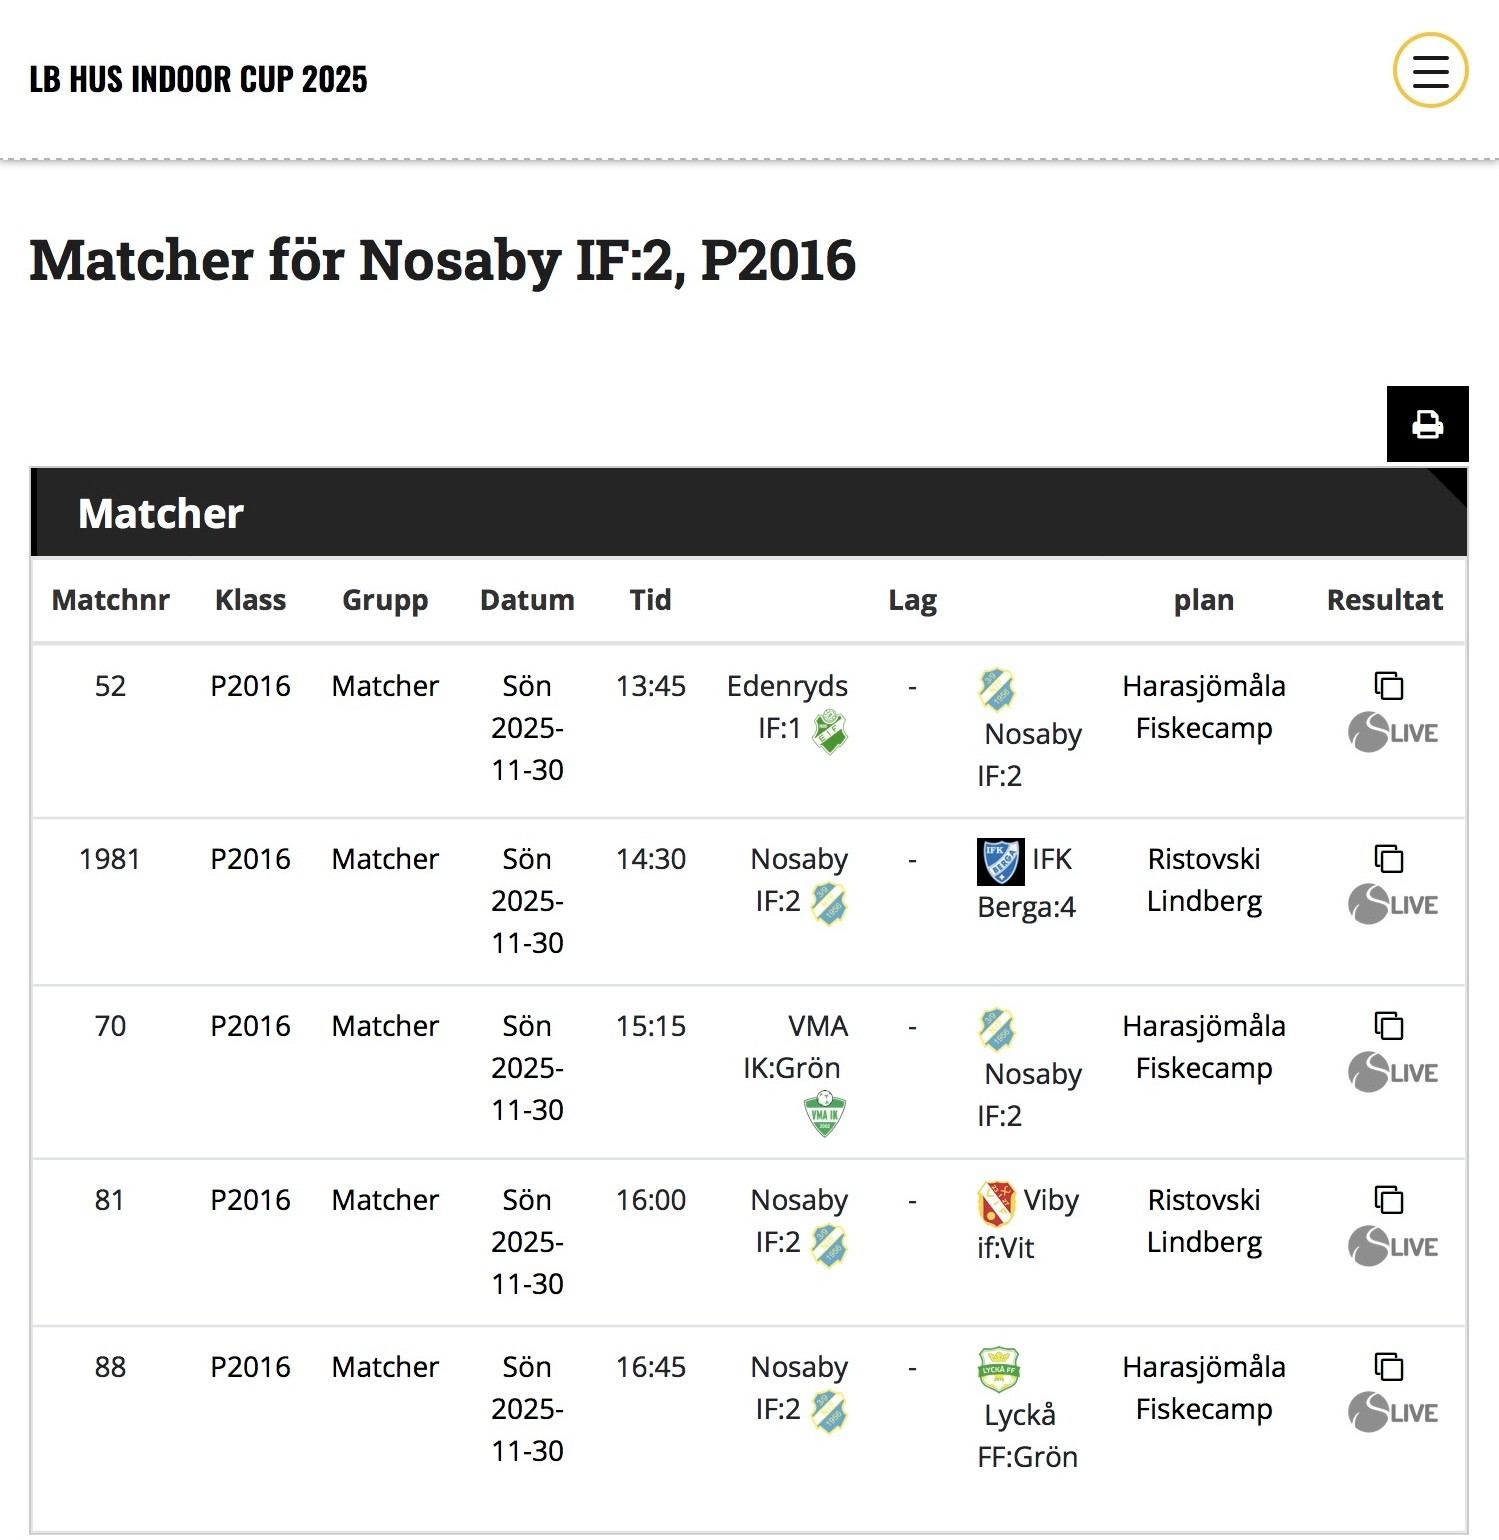1499x1540 pixels.
Task: Open match details icon for match 81
Action: [1389, 1200]
